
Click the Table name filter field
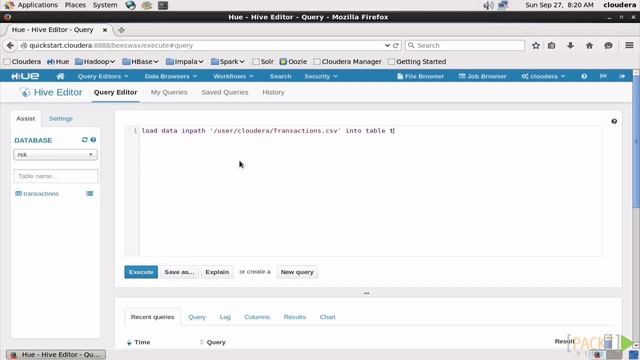(x=56, y=176)
